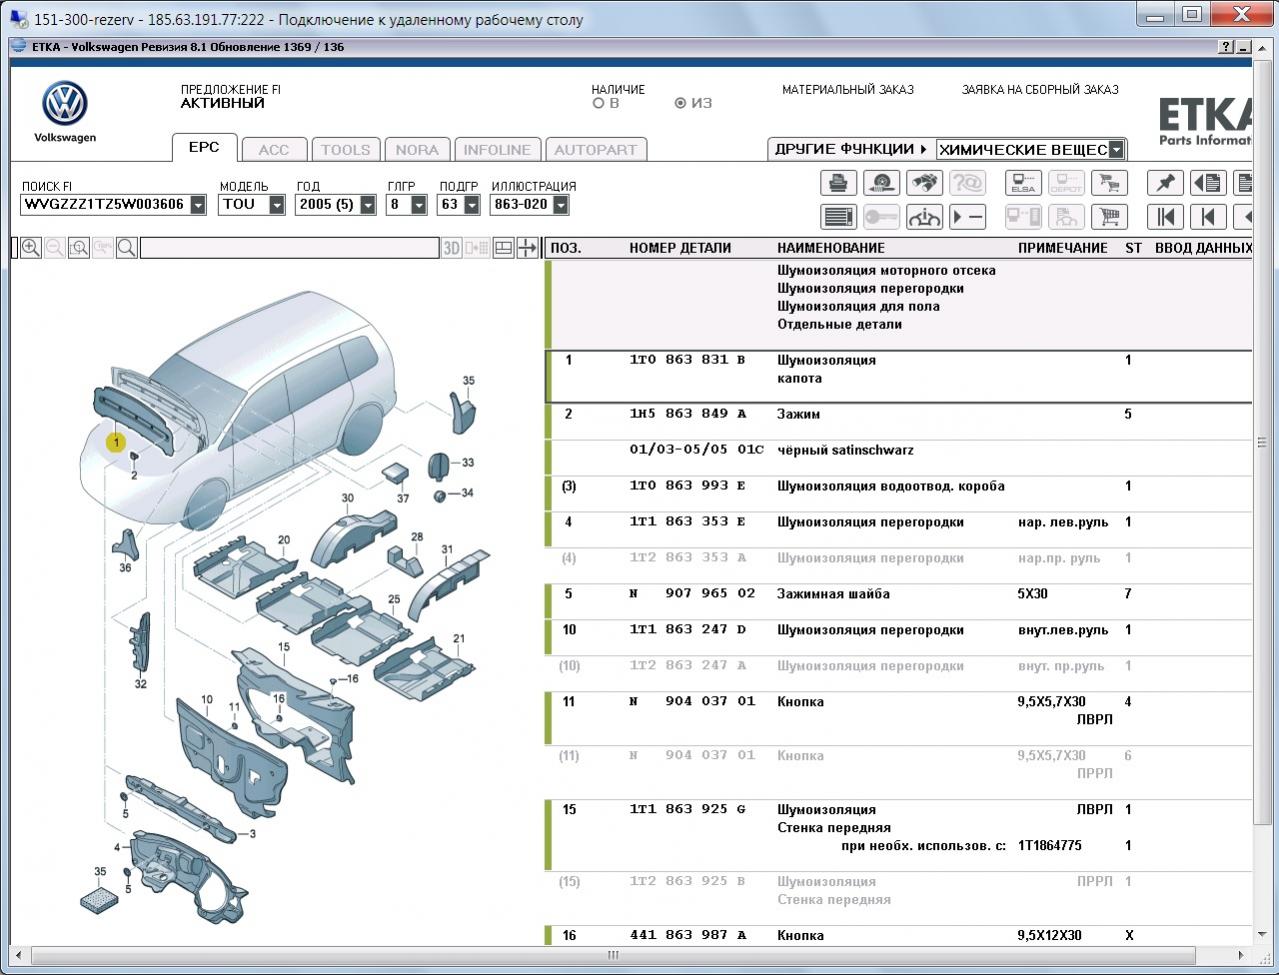Click the previous page document icon
The height and width of the screenshot is (975, 1279).
[1208, 183]
